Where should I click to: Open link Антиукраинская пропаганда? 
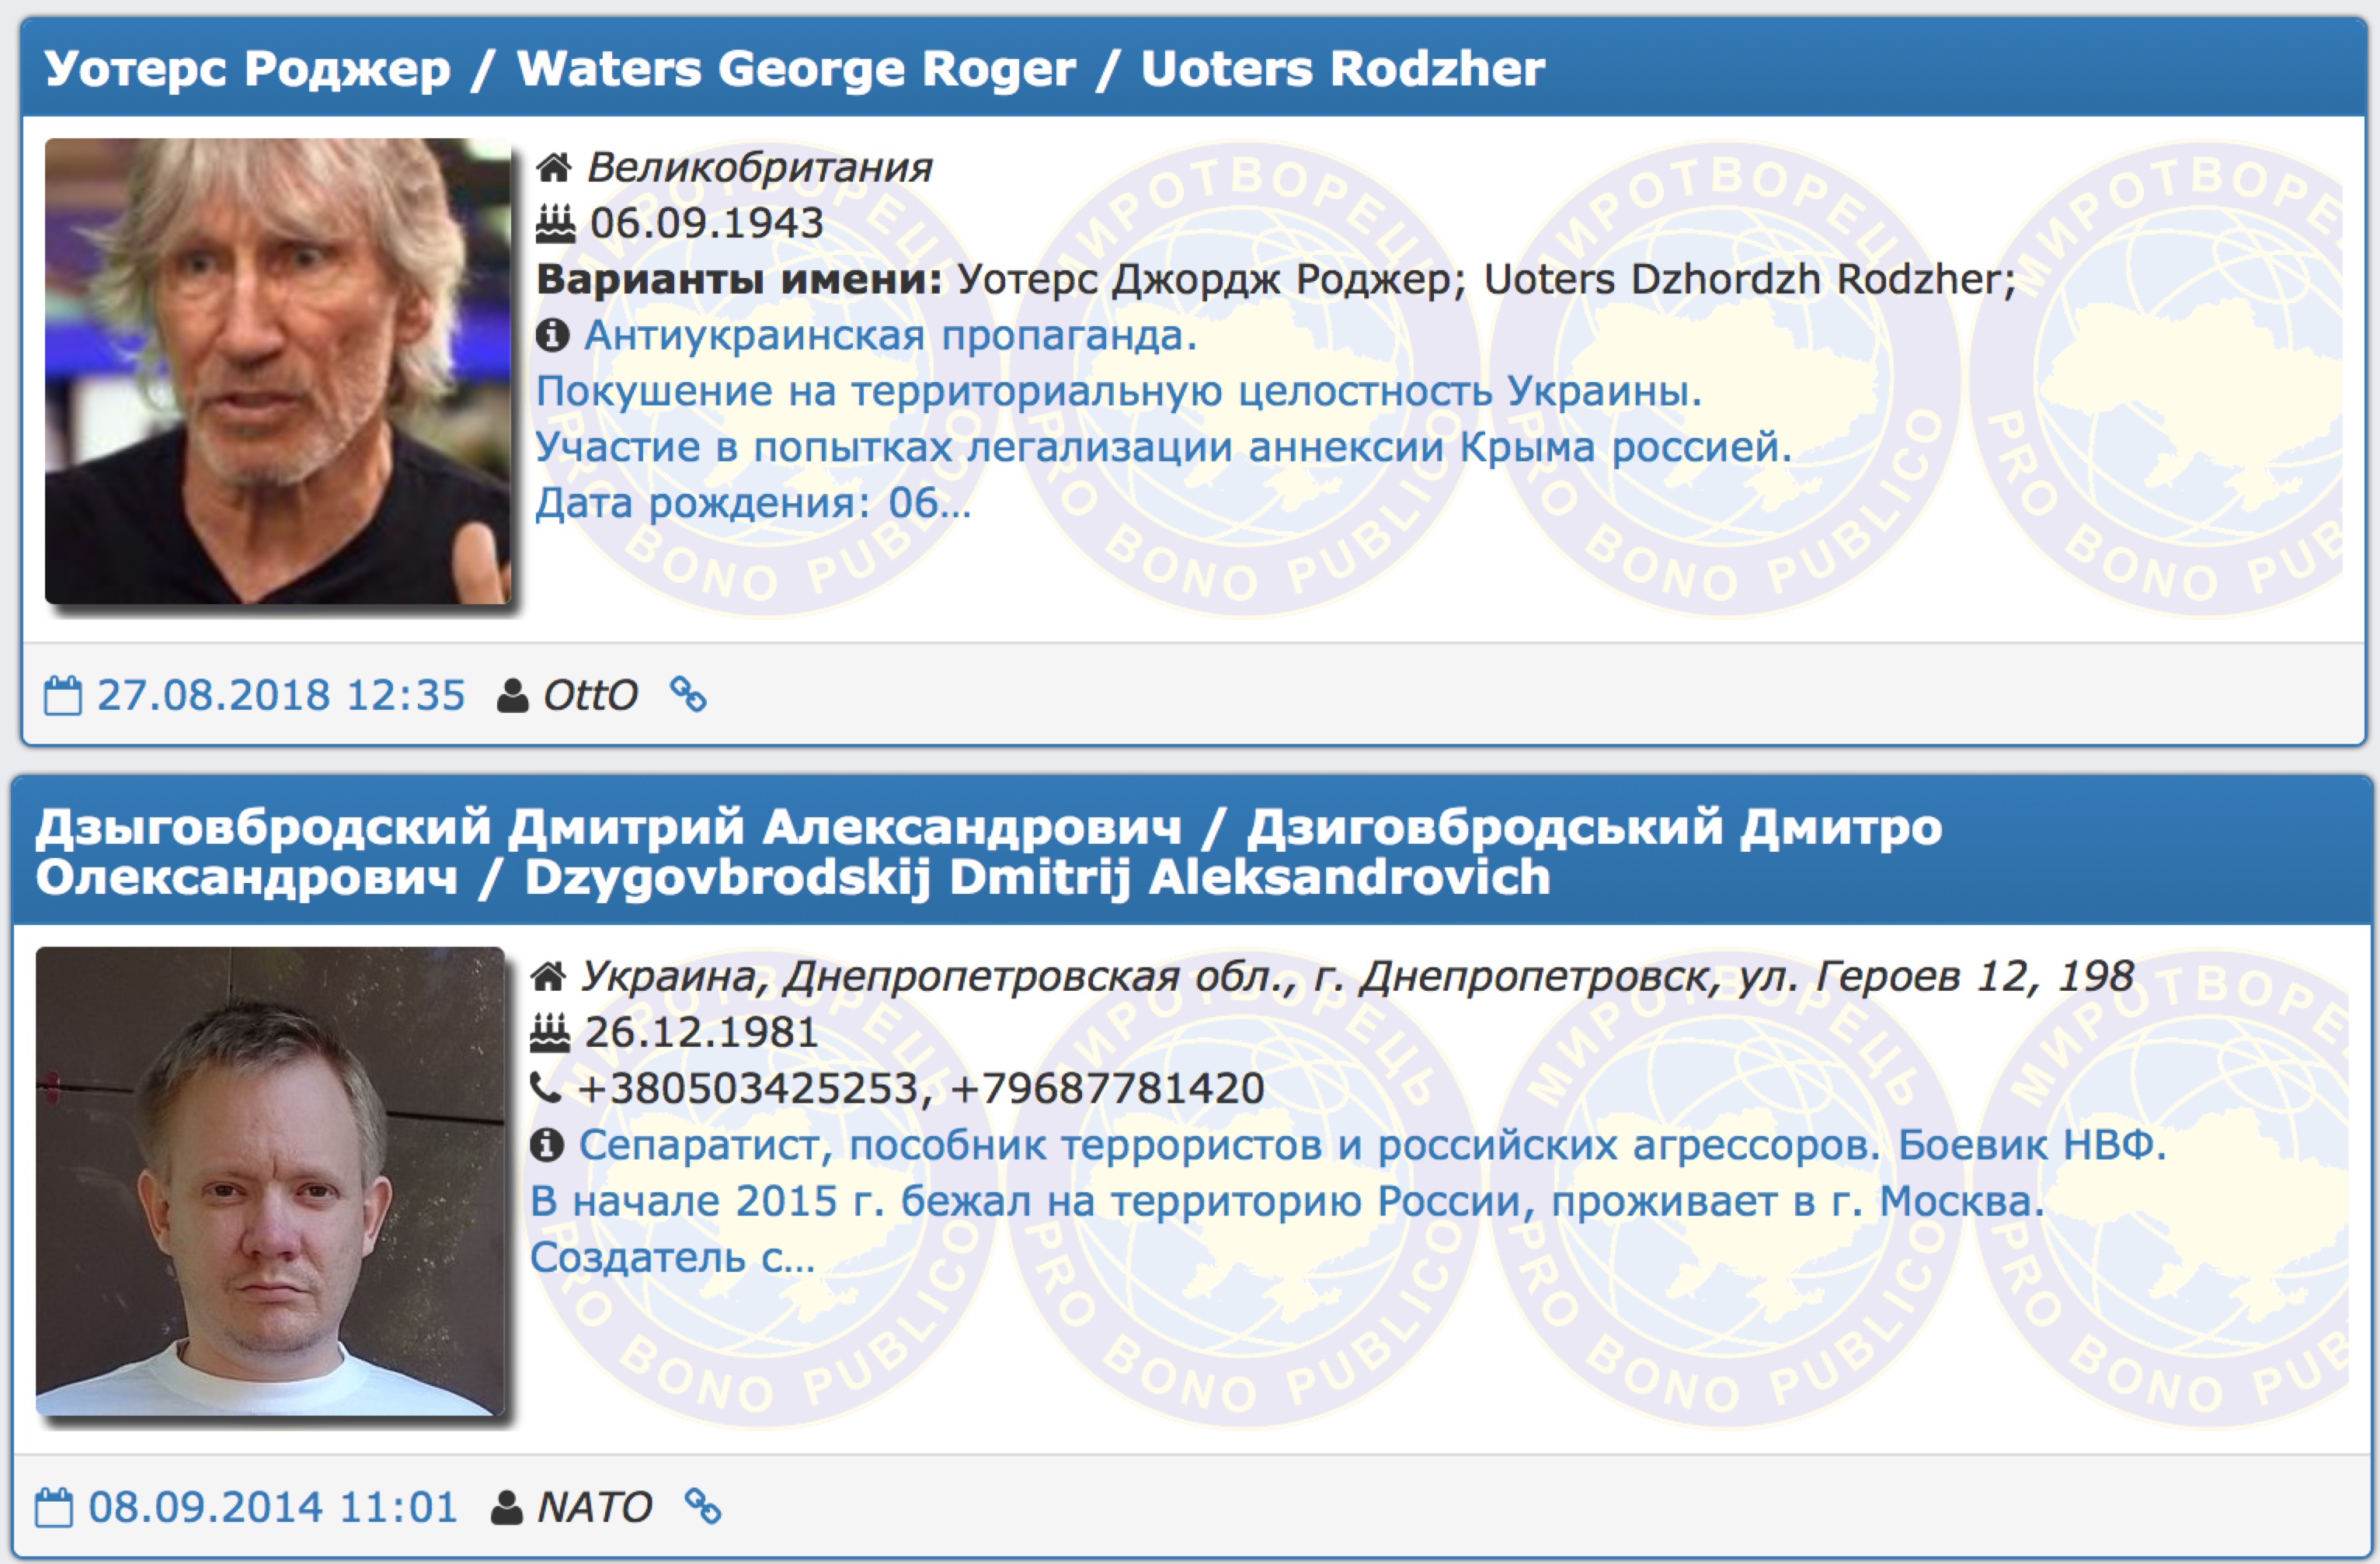pyautogui.click(x=890, y=335)
